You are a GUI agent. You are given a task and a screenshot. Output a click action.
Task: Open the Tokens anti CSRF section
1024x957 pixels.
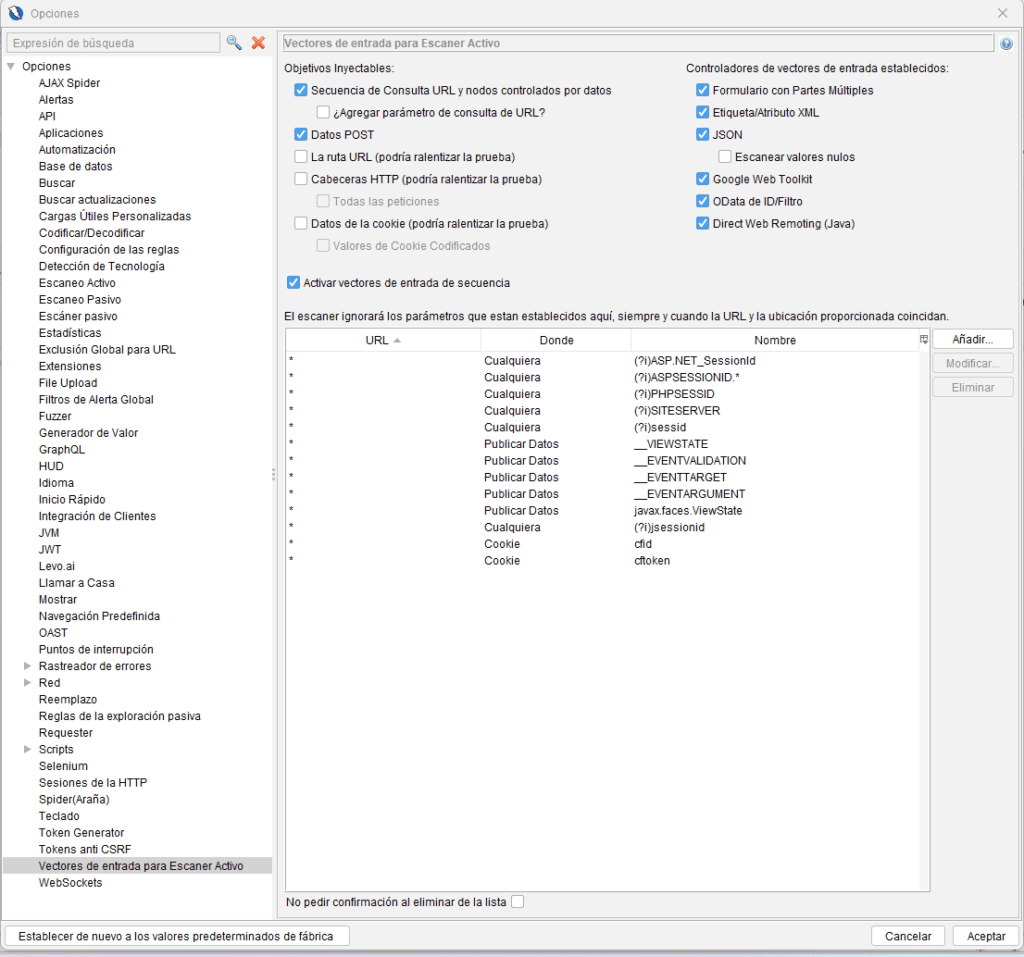(x=85, y=849)
